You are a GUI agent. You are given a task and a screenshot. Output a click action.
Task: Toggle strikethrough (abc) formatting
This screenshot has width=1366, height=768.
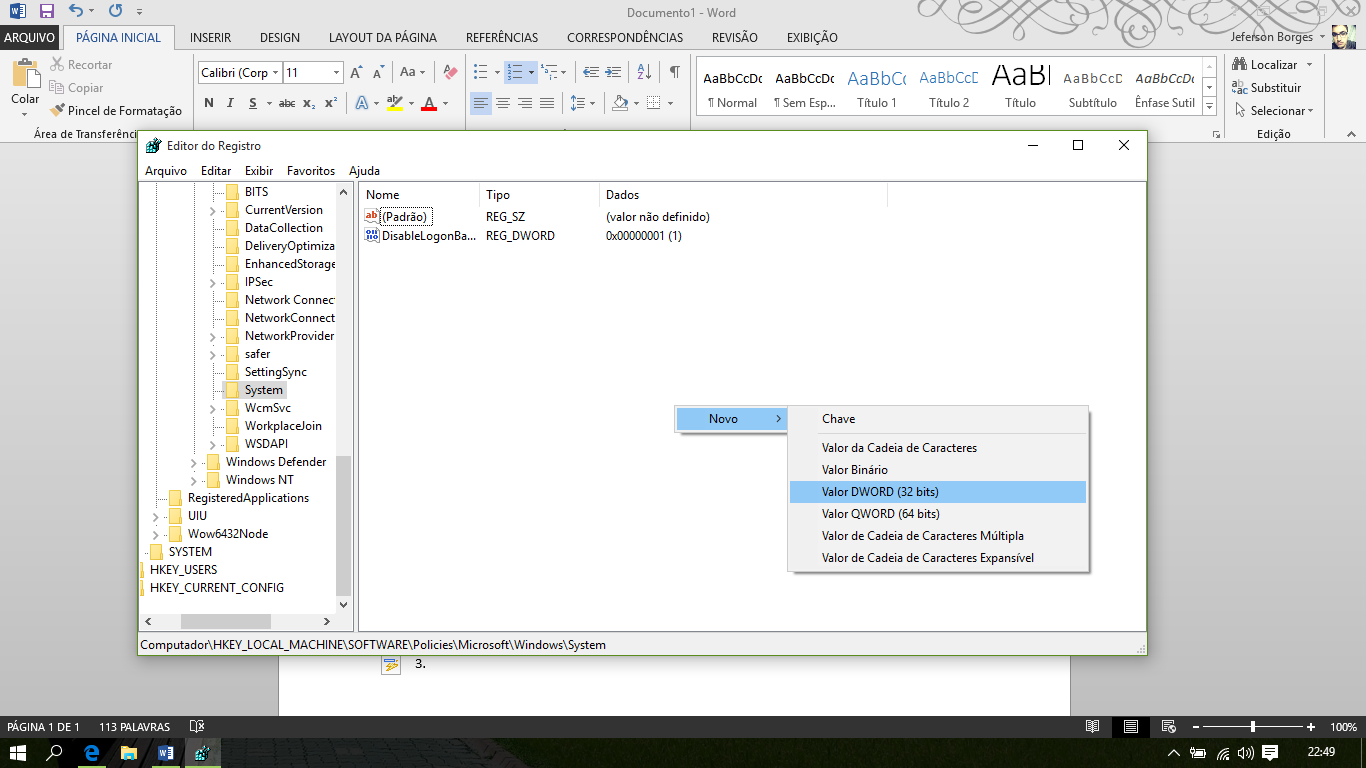click(x=287, y=103)
